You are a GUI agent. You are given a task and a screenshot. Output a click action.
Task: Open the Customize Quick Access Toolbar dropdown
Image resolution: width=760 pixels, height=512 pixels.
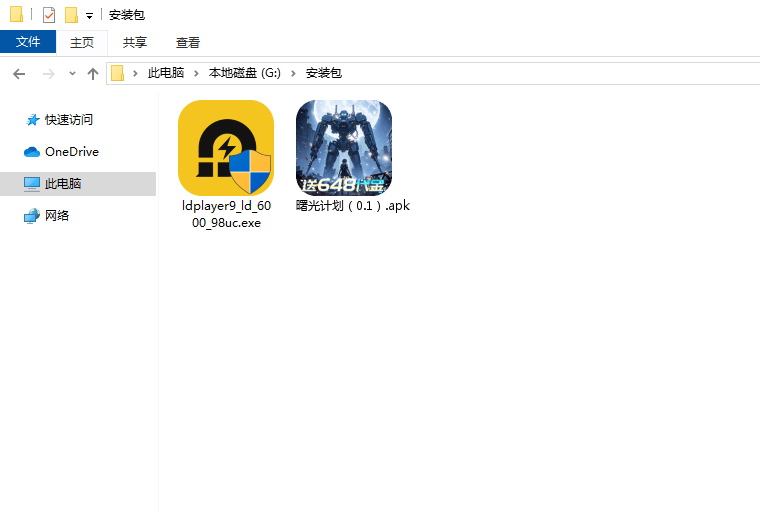pyautogui.click(x=89, y=16)
